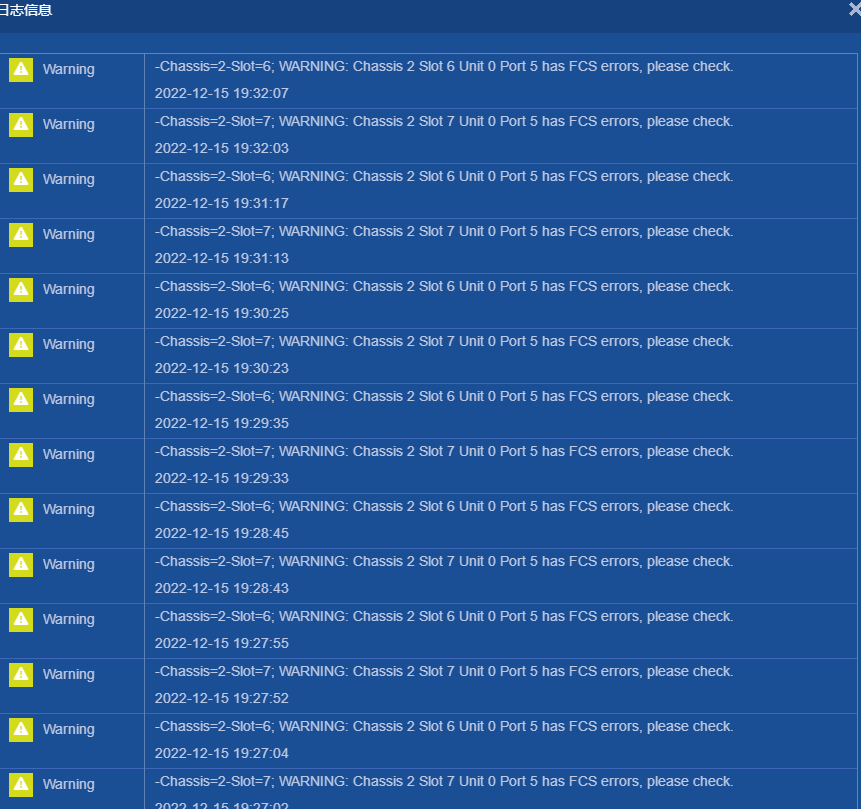
Task: Click warning icon in last partially visible row
Action: (21, 784)
